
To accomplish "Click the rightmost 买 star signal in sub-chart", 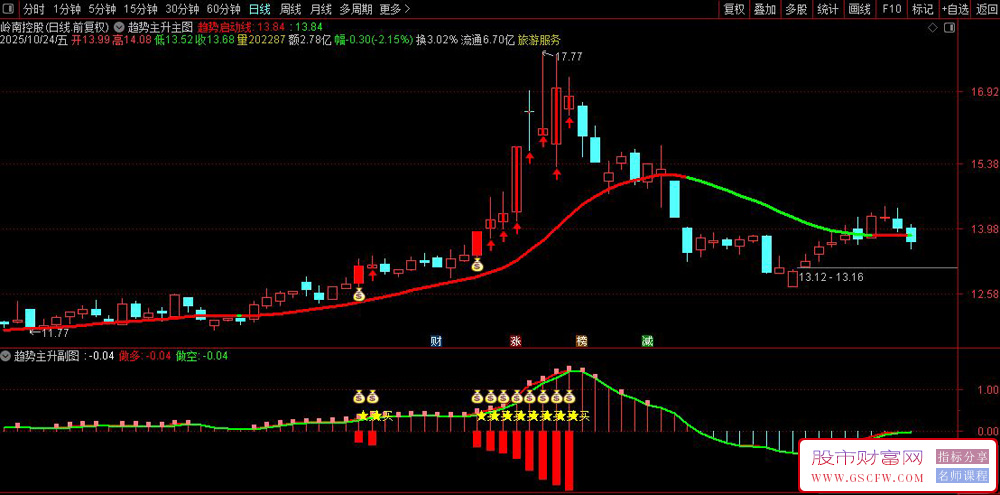I will pos(579,417).
